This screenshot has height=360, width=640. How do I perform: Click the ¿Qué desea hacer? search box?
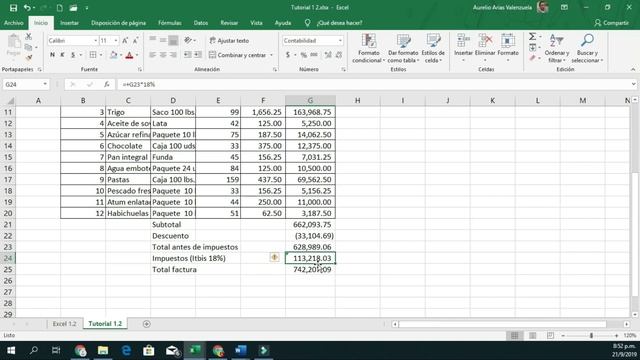[339, 23]
